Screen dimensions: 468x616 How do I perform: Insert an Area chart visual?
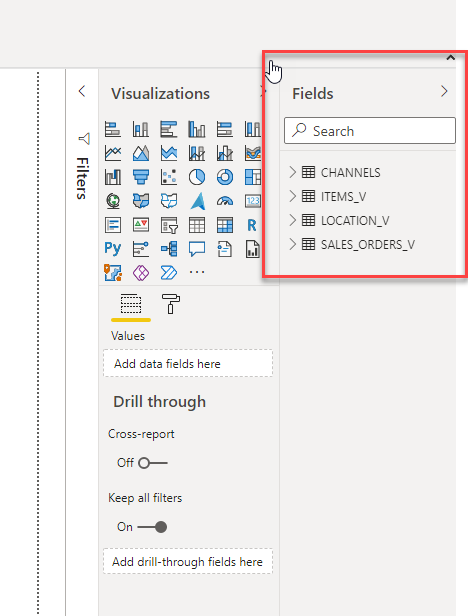pyautogui.click(x=141, y=153)
